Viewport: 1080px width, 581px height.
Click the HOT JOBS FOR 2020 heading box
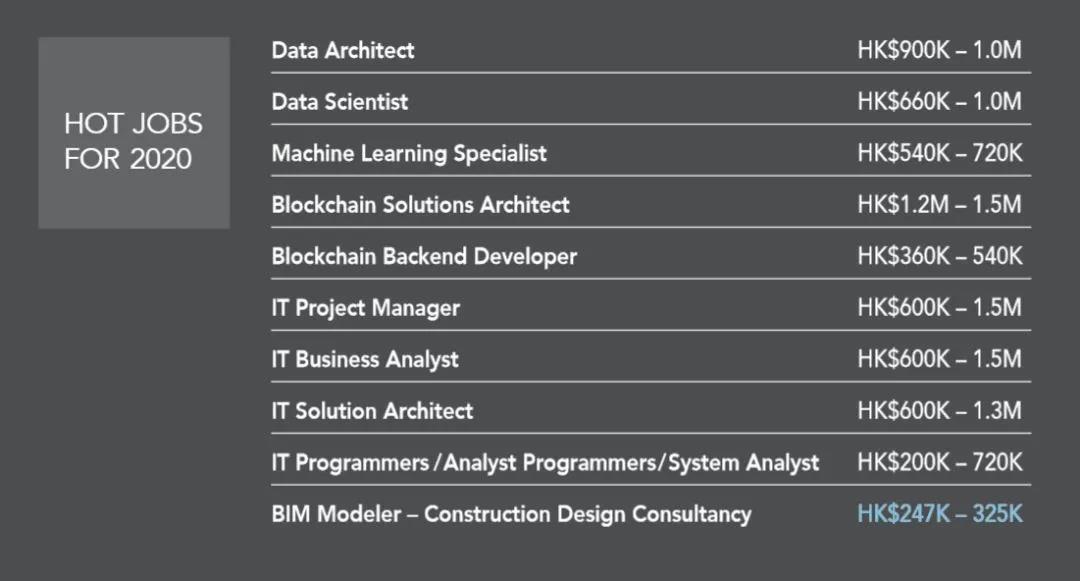133,133
